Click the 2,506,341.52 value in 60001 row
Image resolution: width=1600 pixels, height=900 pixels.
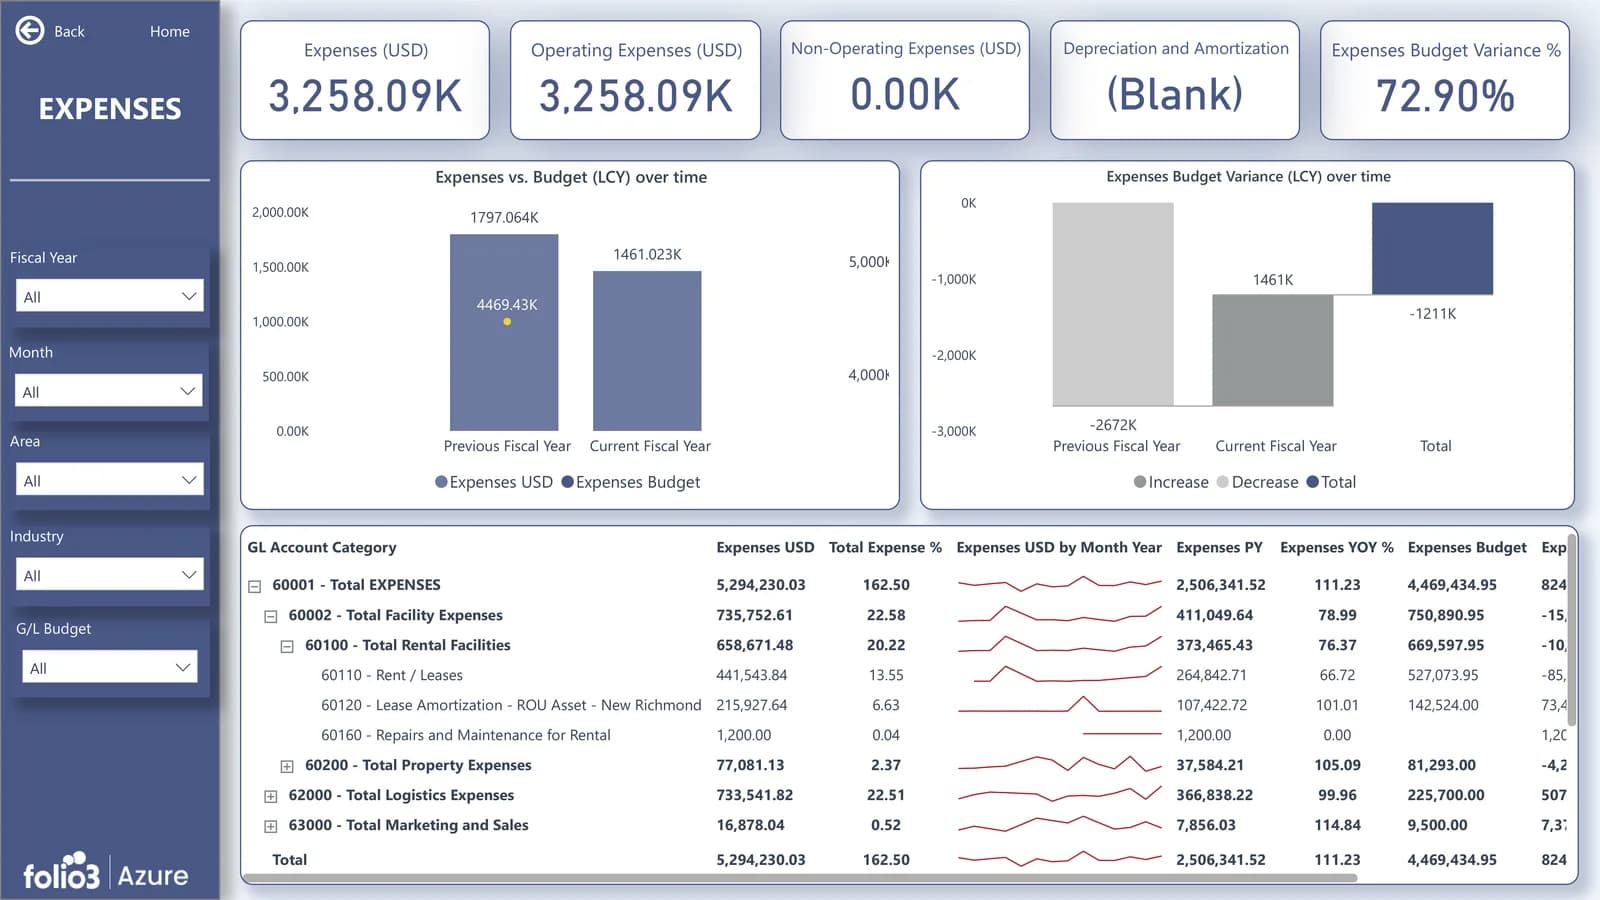pyautogui.click(x=1221, y=585)
